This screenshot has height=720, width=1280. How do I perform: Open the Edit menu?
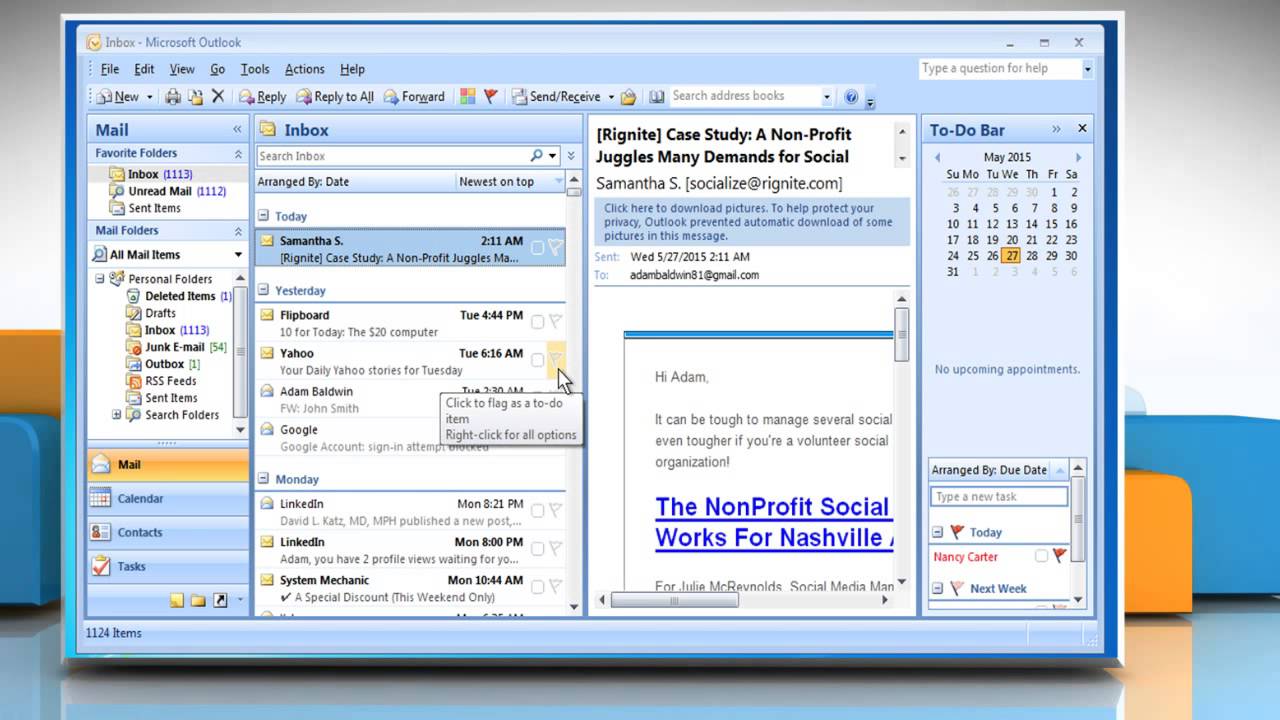145,69
